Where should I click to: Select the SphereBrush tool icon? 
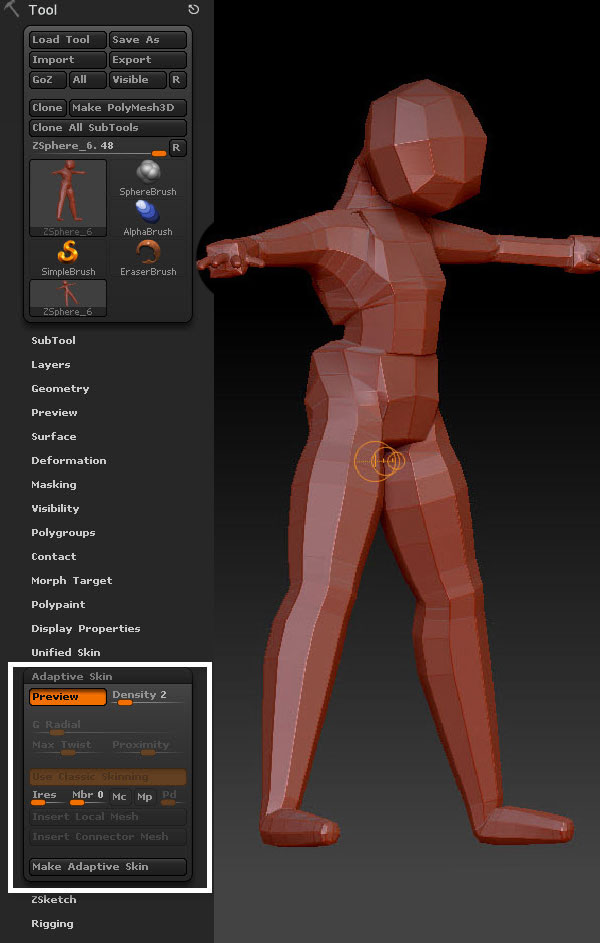point(148,174)
